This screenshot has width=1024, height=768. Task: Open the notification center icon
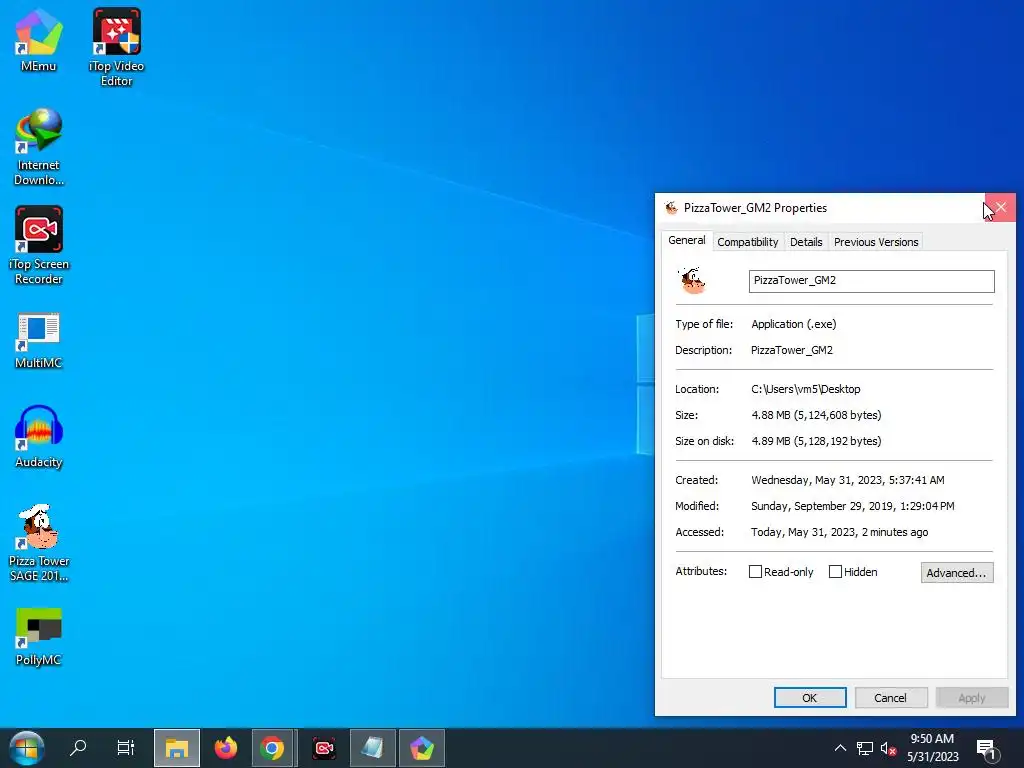click(x=987, y=748)
